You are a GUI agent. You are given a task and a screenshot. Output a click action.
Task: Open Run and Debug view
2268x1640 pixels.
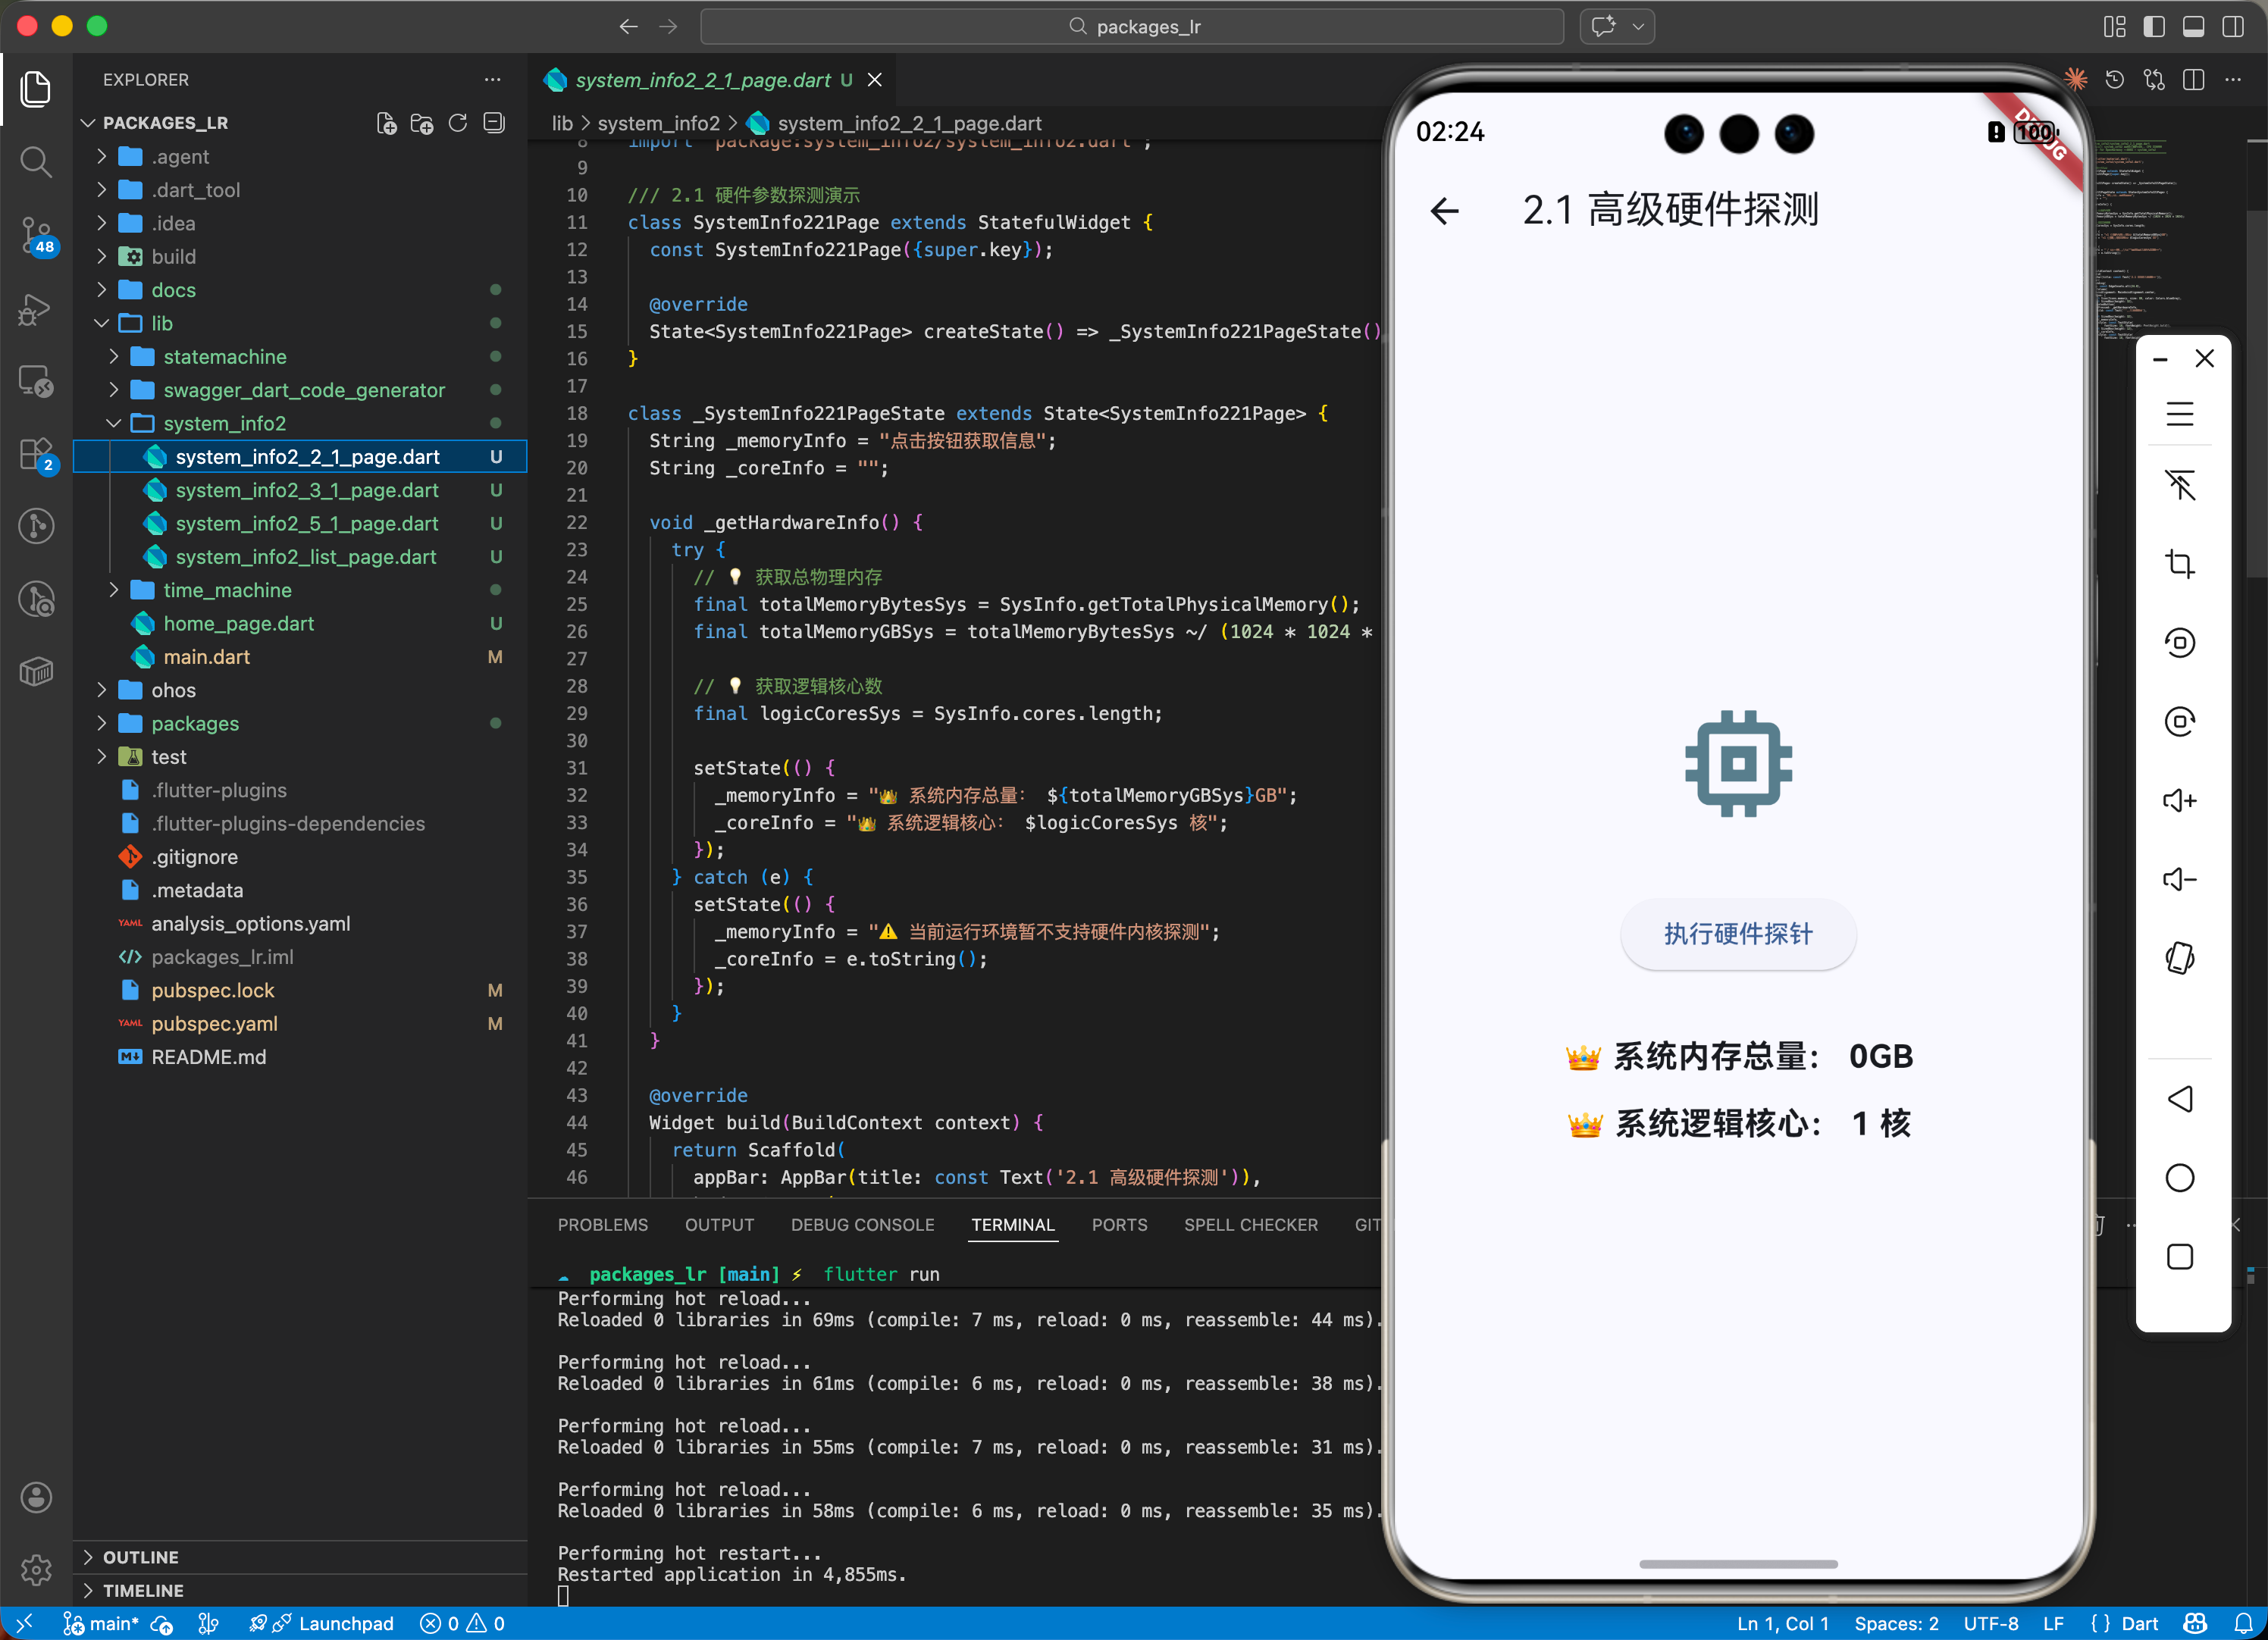[36, 309]
